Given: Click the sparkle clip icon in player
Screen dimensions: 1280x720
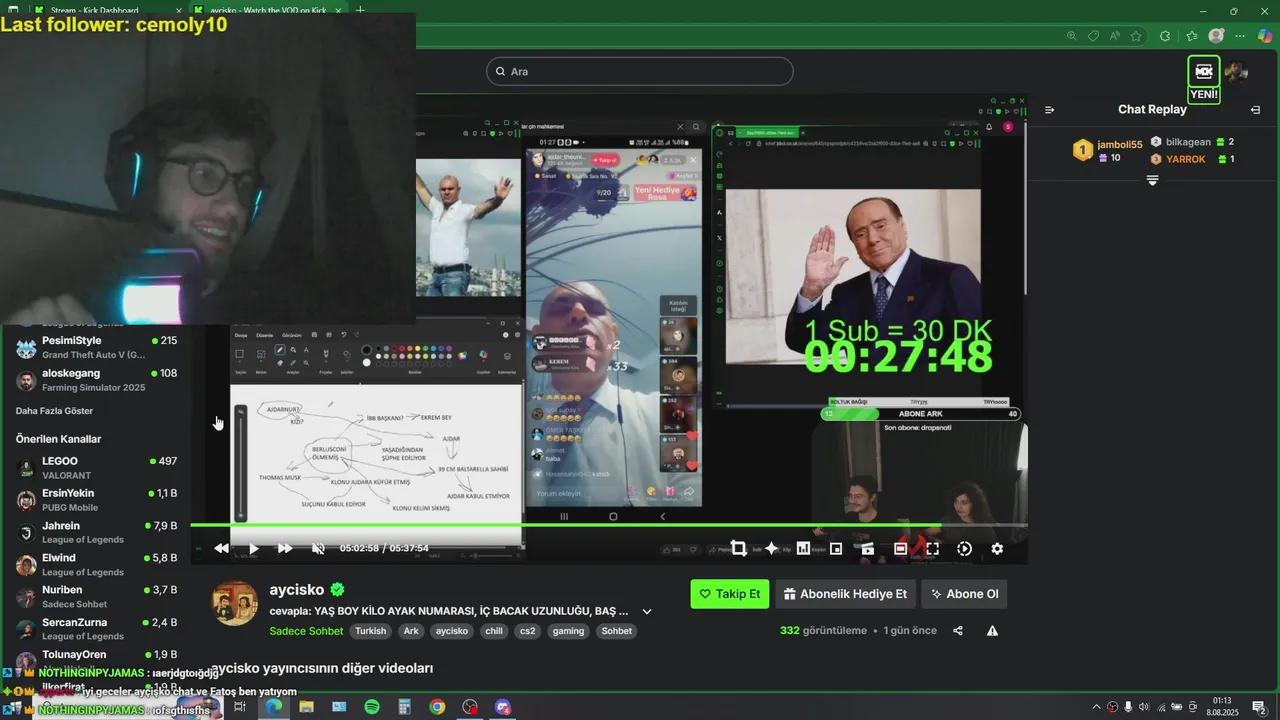Looking at the screenshot, I should point(771,548).
